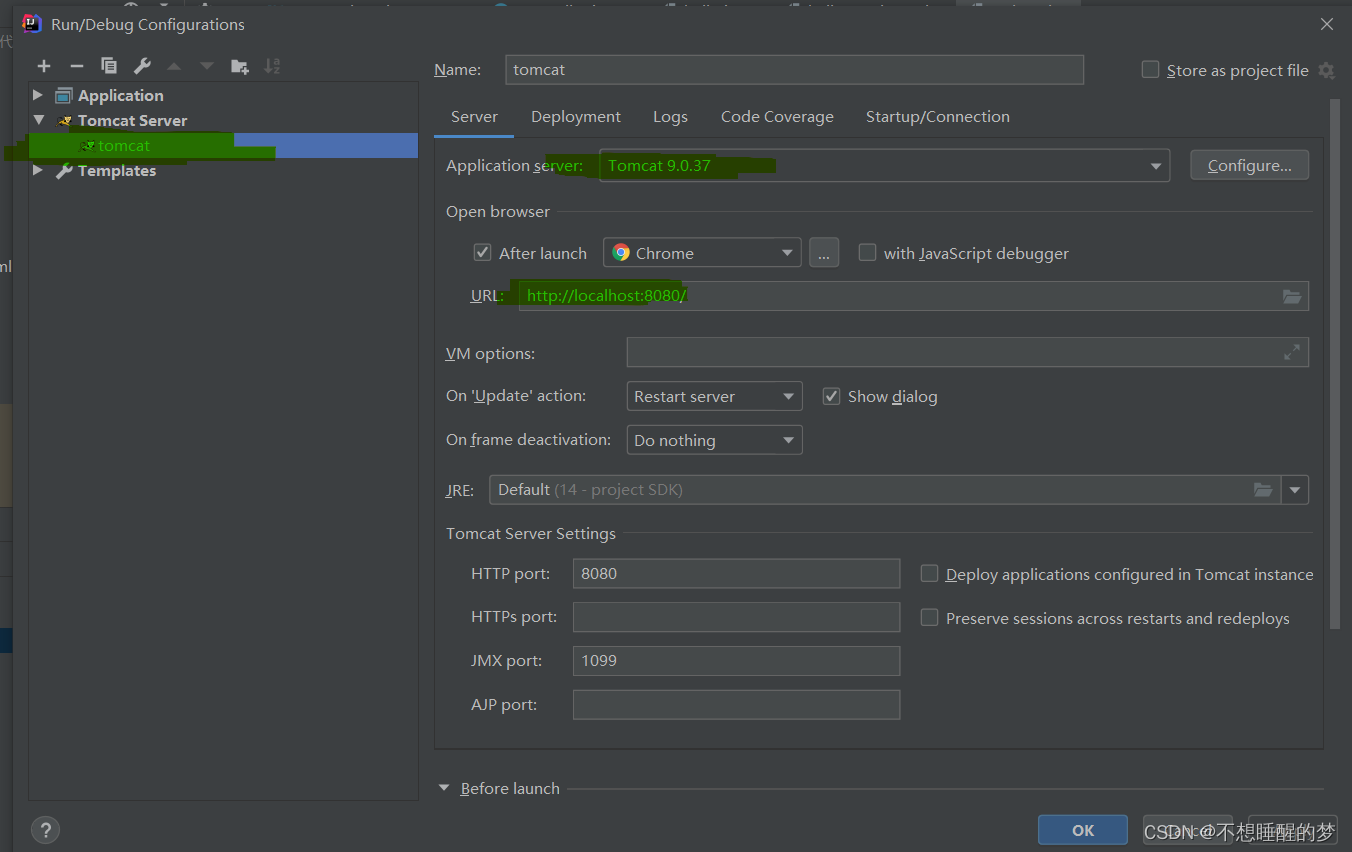Click the IntelliJ logo in the title bar
The height and width of the screenshot is (852, 1352).
click(x=32, y=24)
